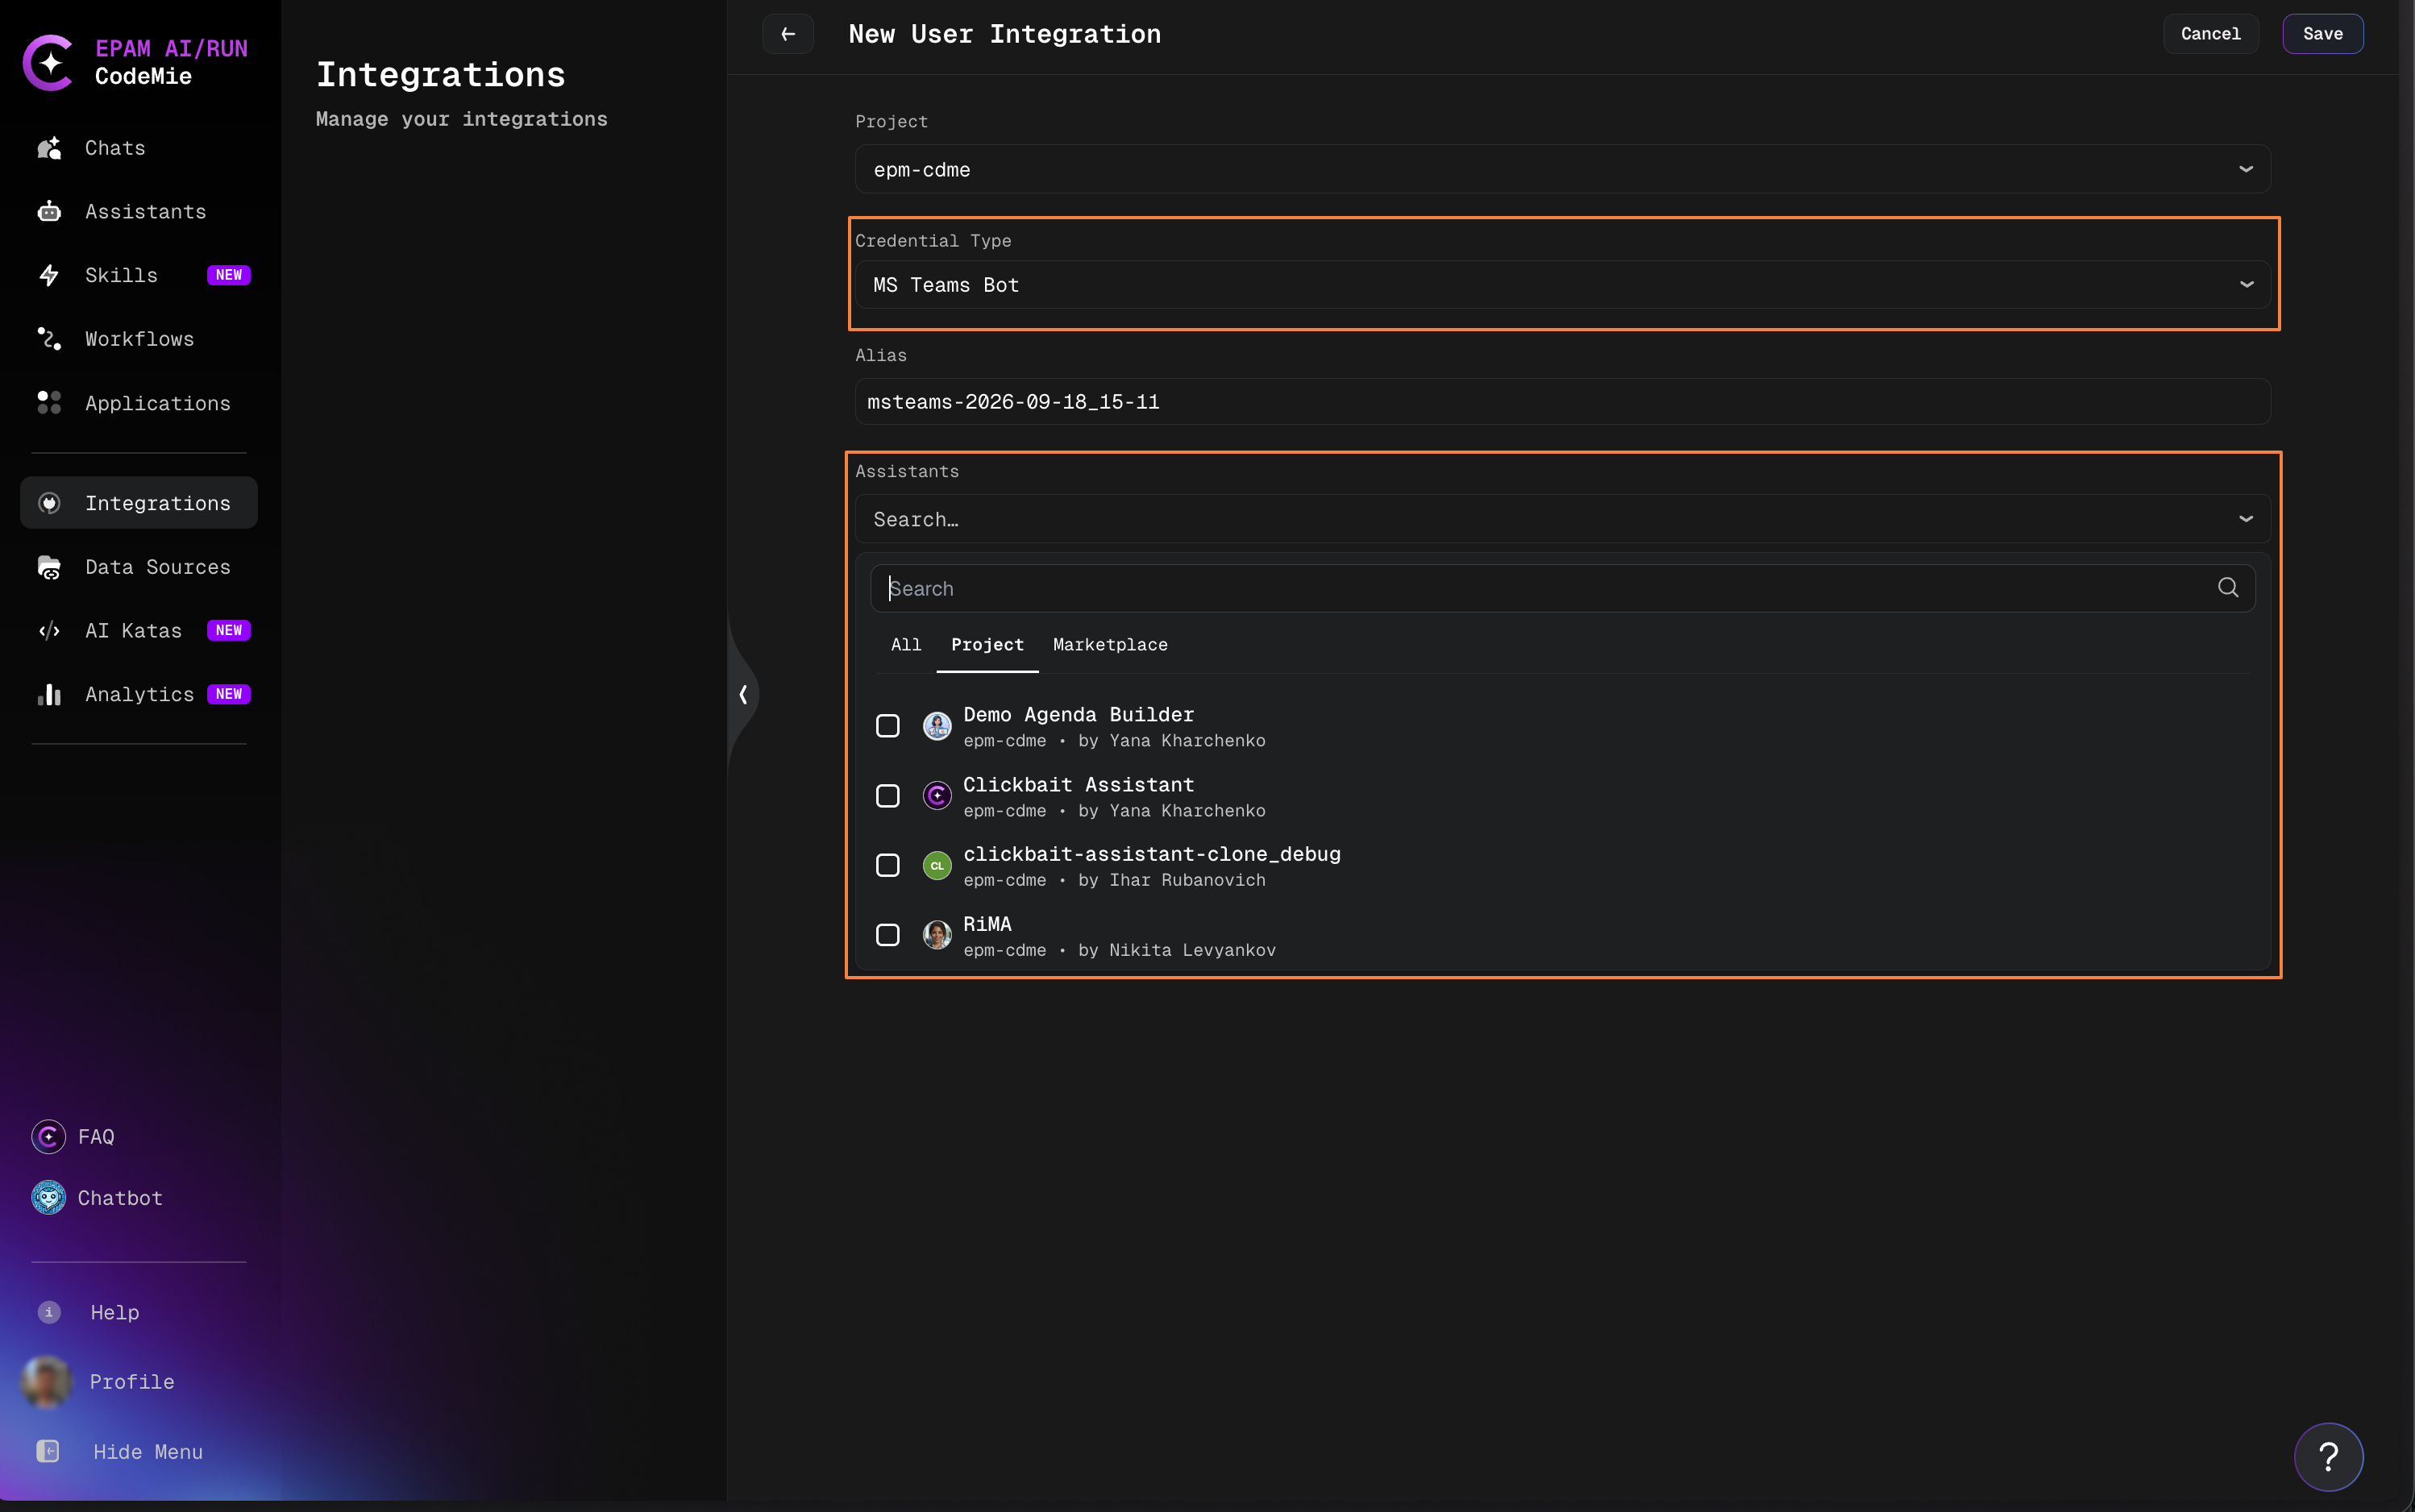Click the CodeMie logo icon
This screenshot has height=1512, width=2415.
(x=49, y=62)
